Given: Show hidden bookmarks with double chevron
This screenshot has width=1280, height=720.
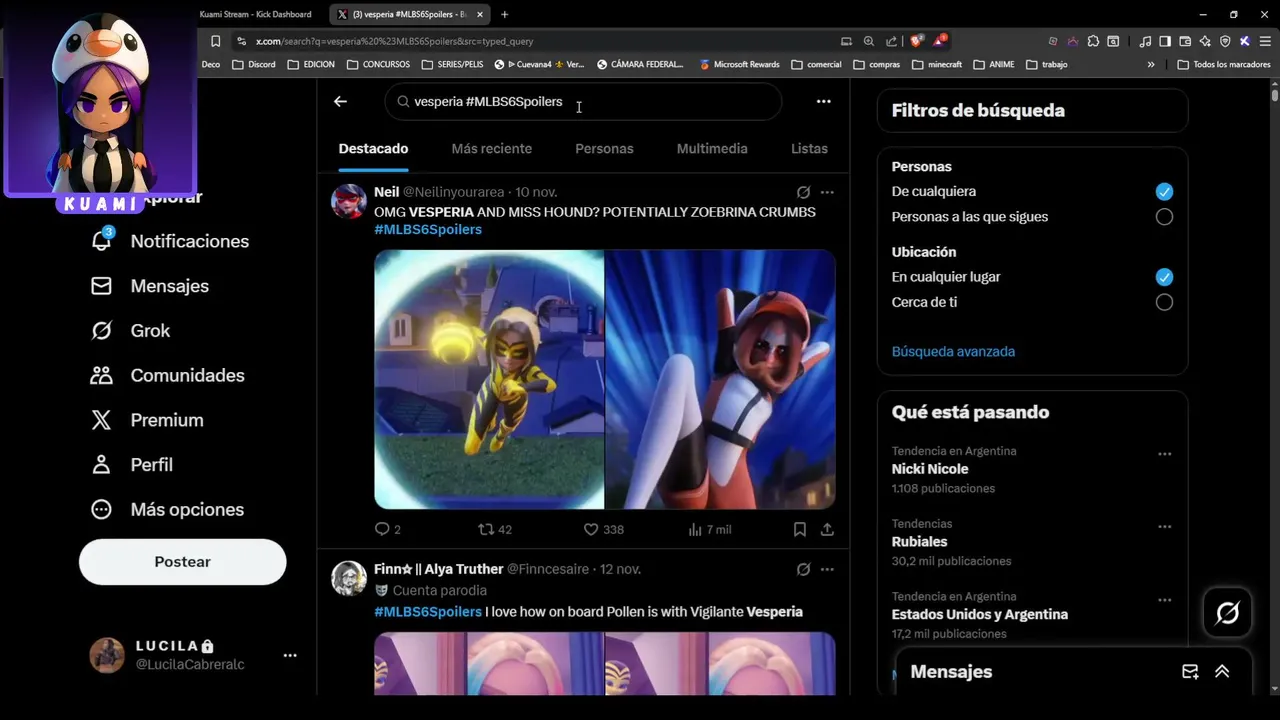Looking at the screenshot, I should coord(1151,64).
